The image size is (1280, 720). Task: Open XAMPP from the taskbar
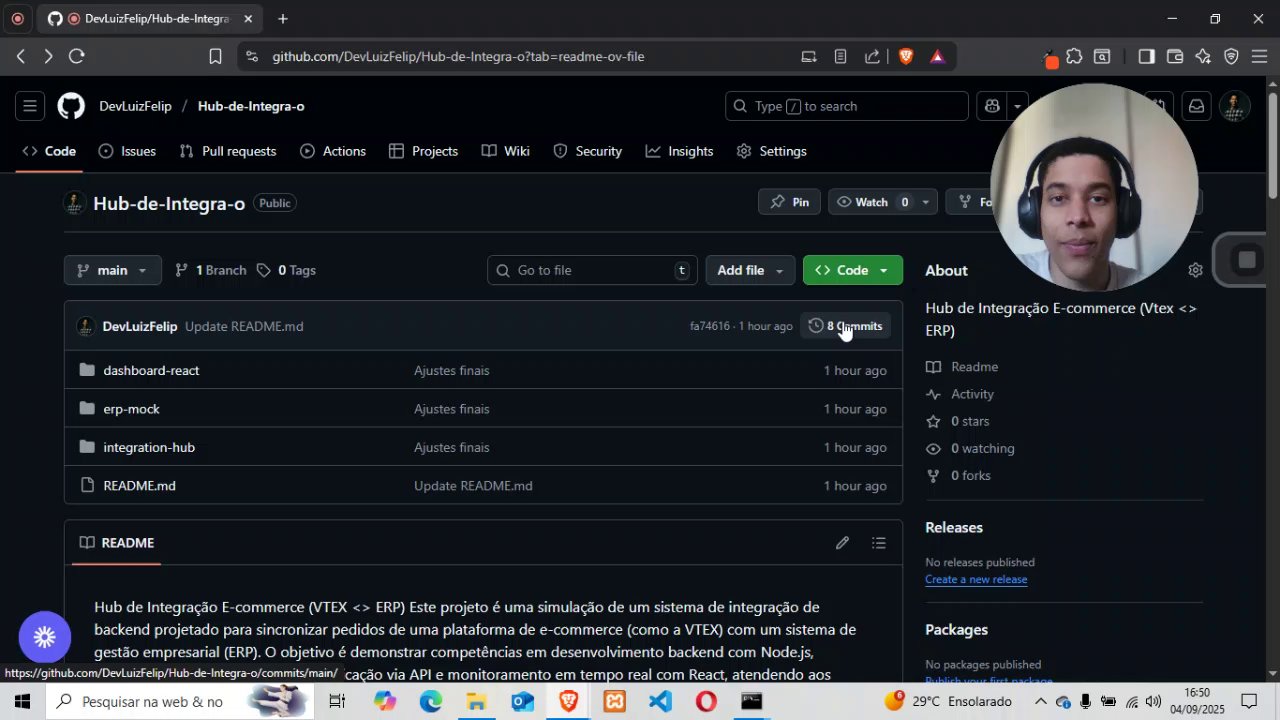tap(614, 702)
